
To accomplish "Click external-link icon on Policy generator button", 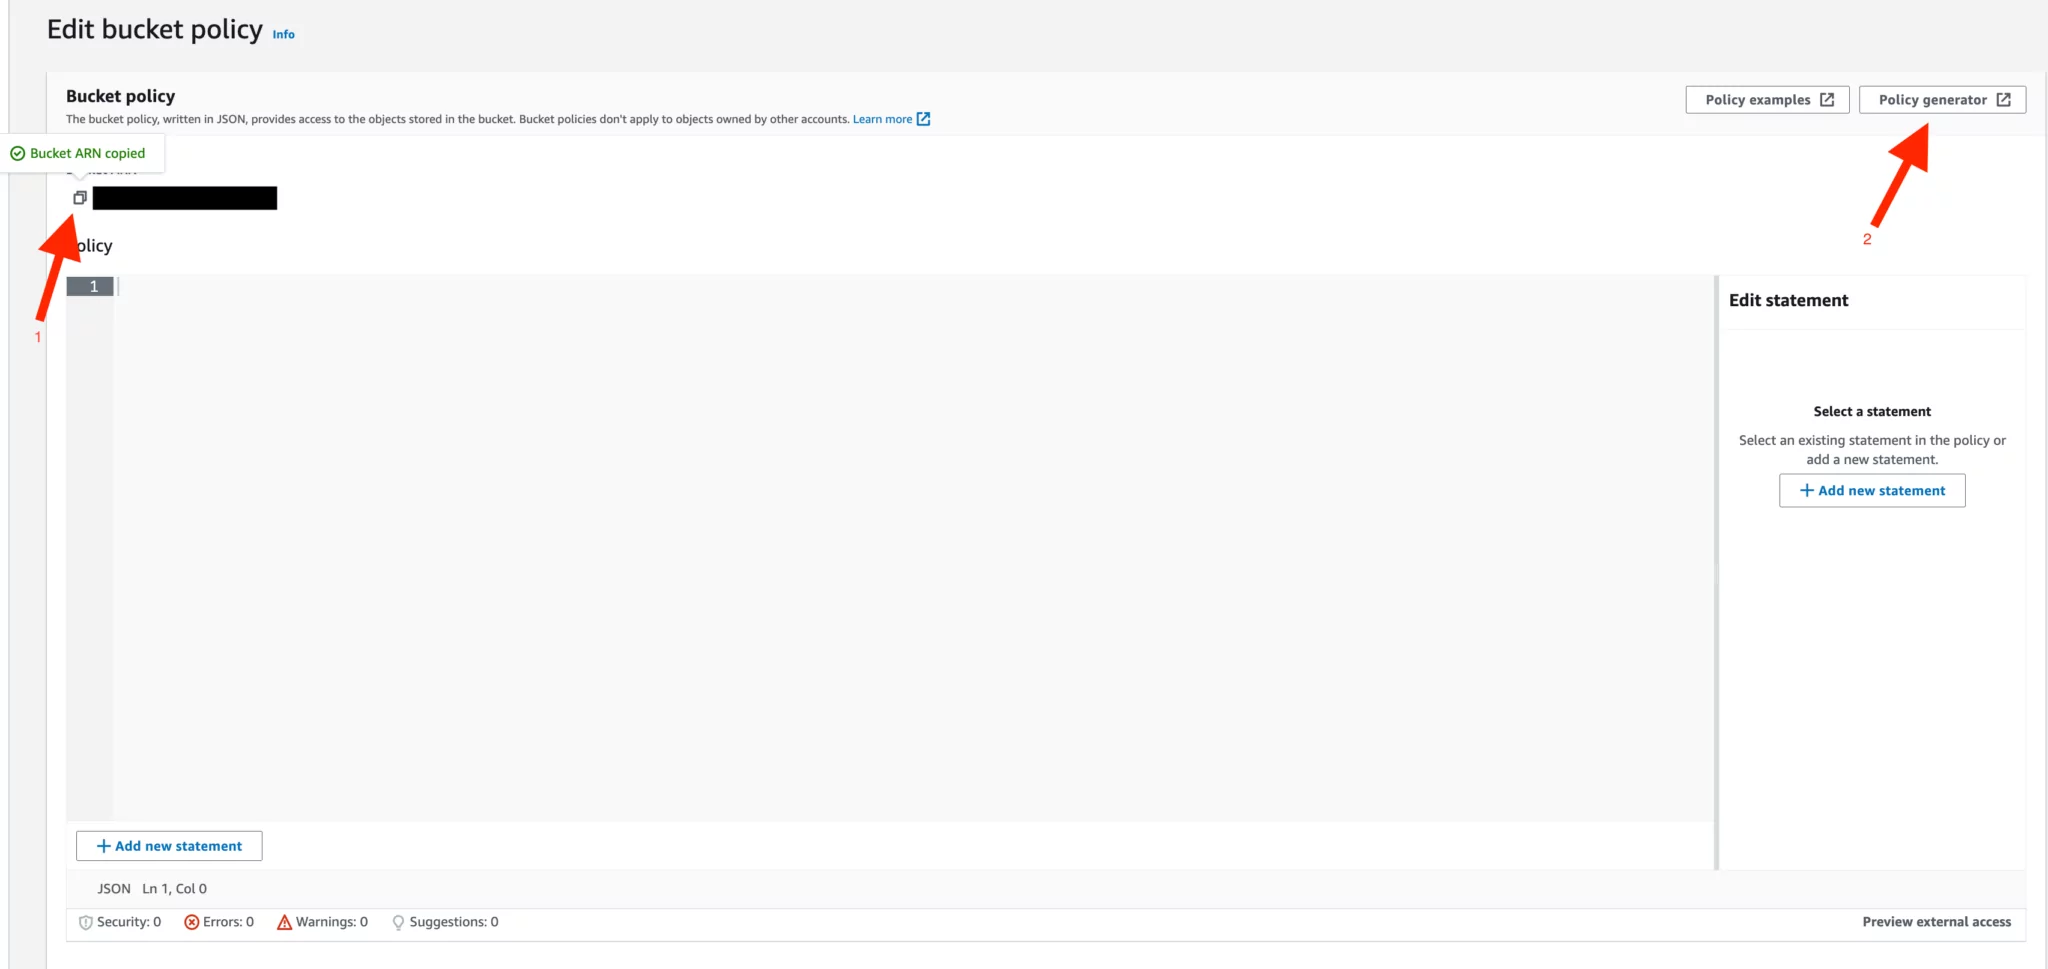I will [x=2003, y=100].
